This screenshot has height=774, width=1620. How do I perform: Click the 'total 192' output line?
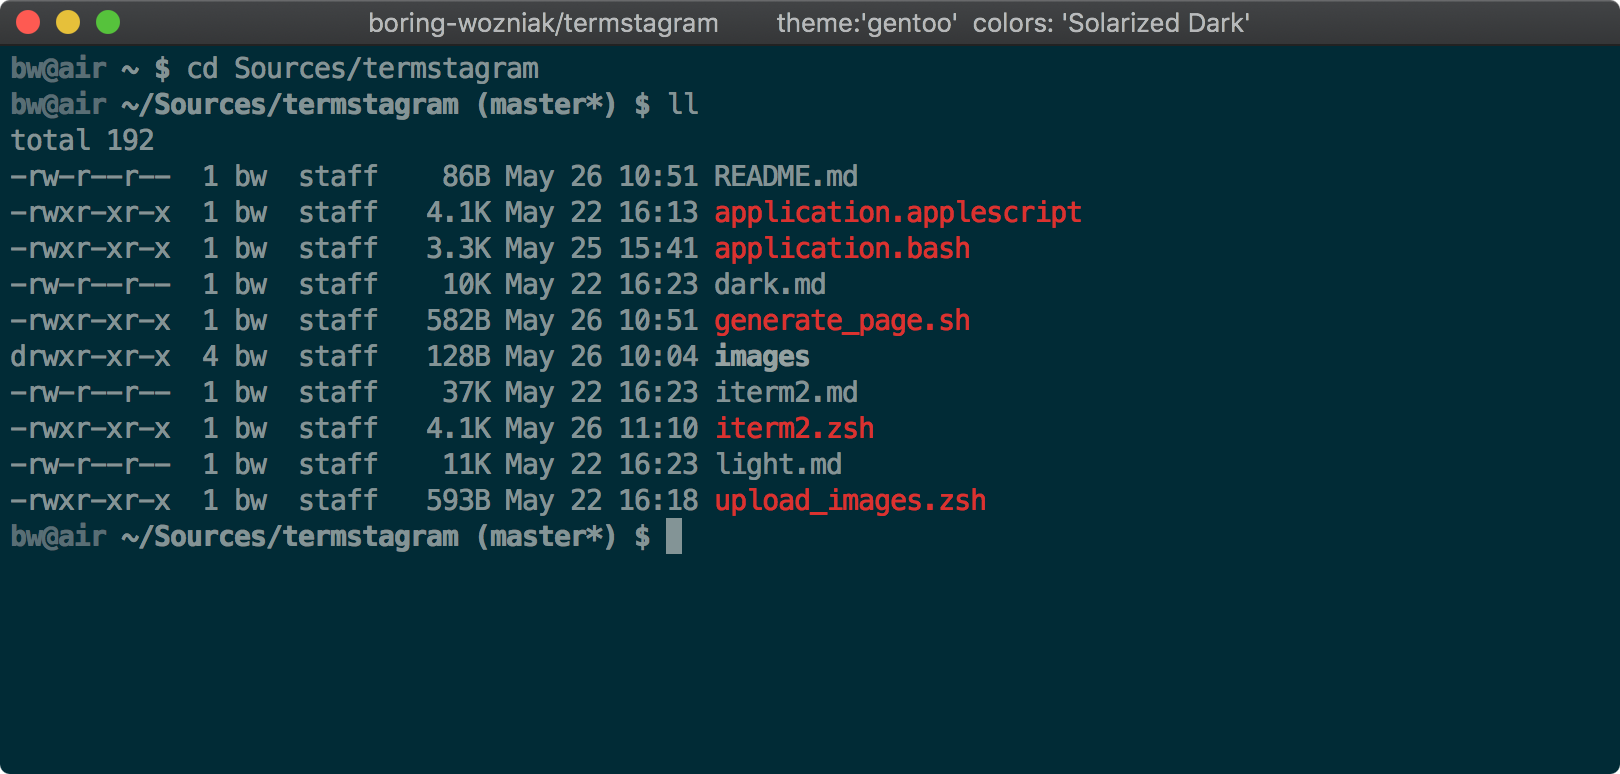tap(82, 141)
